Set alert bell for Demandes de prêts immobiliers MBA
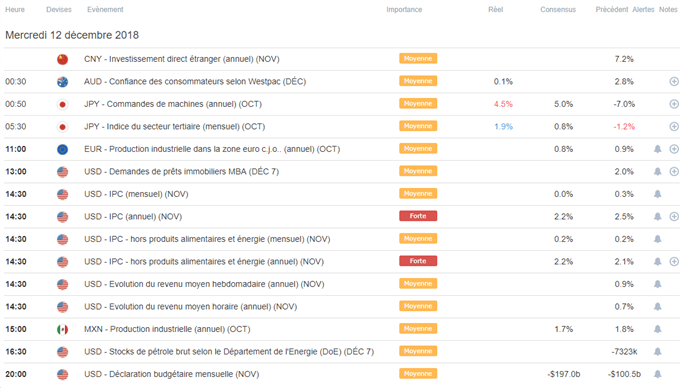 click(657, 172)
